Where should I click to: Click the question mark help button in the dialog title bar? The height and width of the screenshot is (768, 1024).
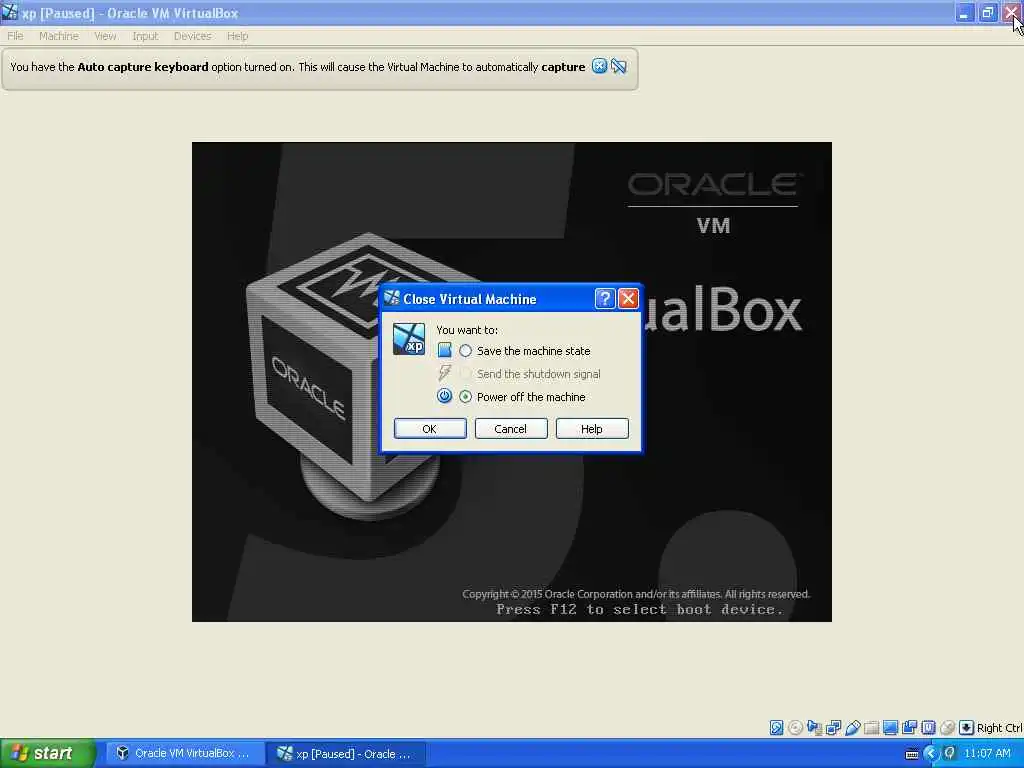tap(605, 298)
